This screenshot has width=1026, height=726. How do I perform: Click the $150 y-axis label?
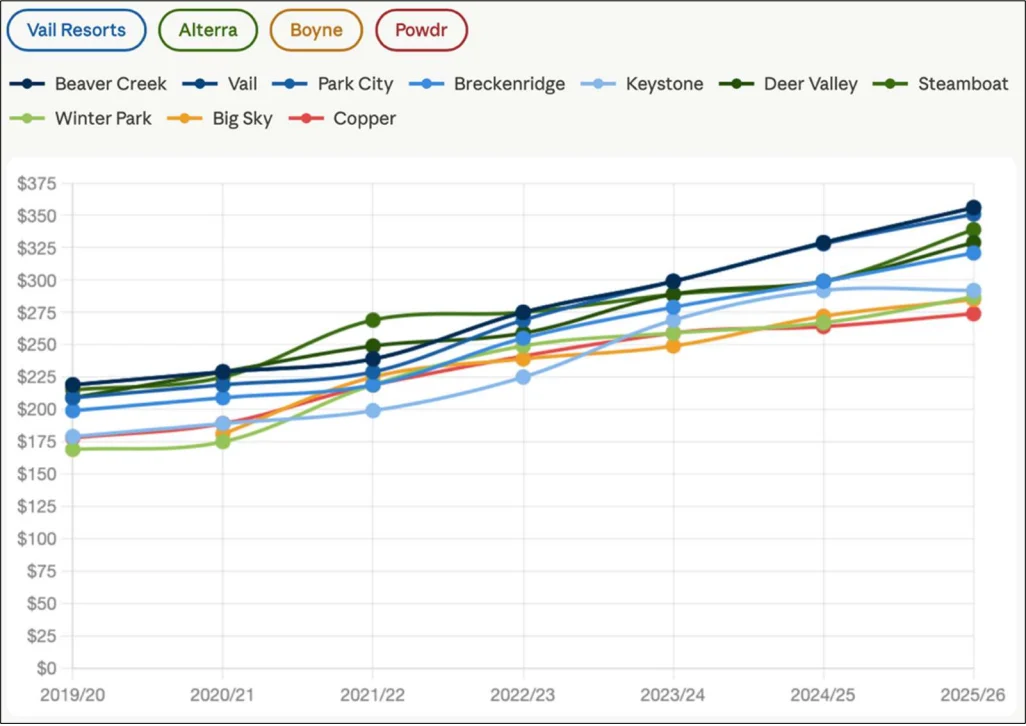tap(37, 474)
